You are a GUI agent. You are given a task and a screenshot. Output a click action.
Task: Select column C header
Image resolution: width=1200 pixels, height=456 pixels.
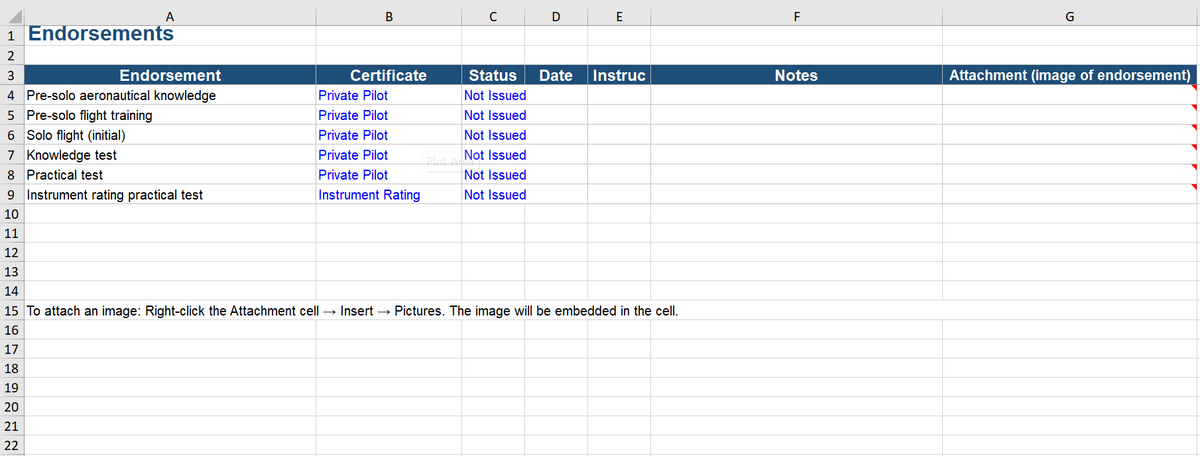492,15
